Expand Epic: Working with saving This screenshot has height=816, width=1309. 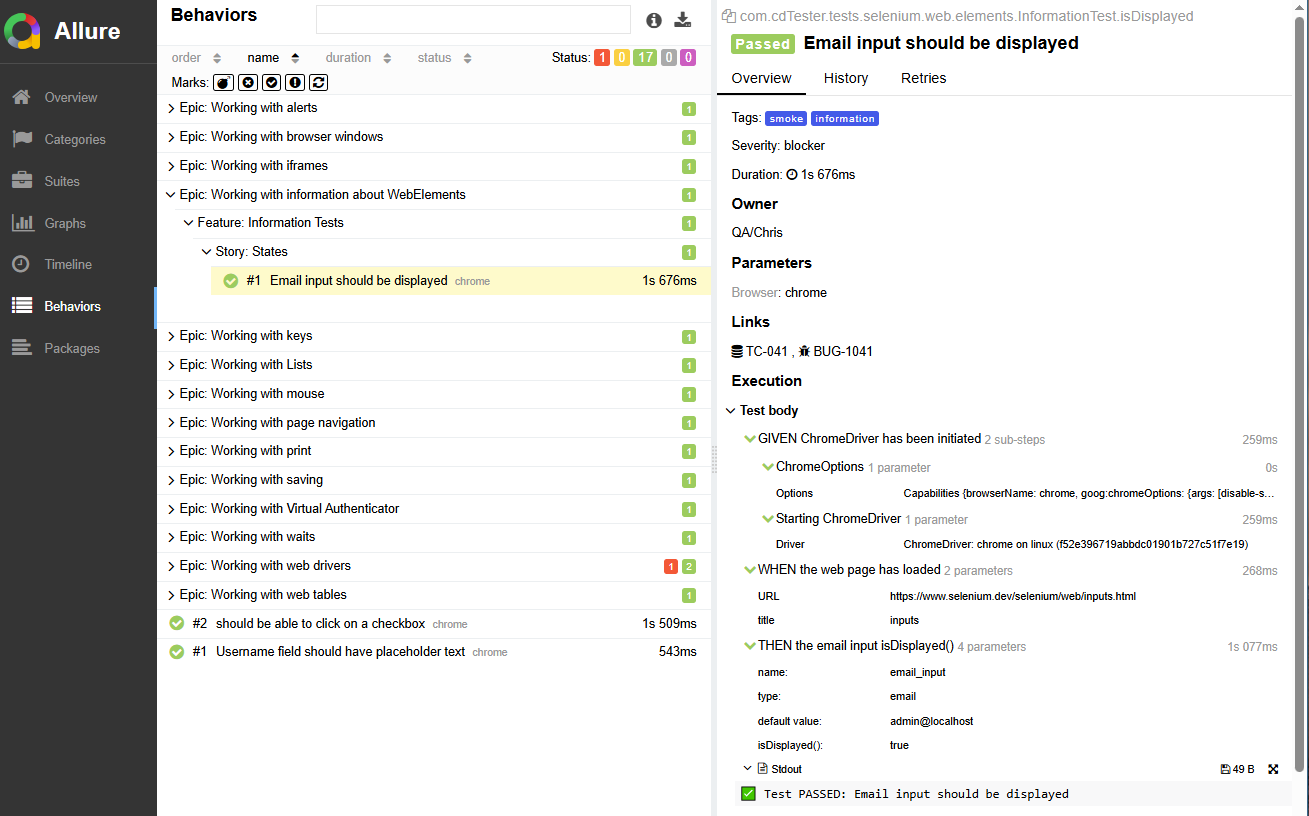pyautogui.click(x=434, y=480)
